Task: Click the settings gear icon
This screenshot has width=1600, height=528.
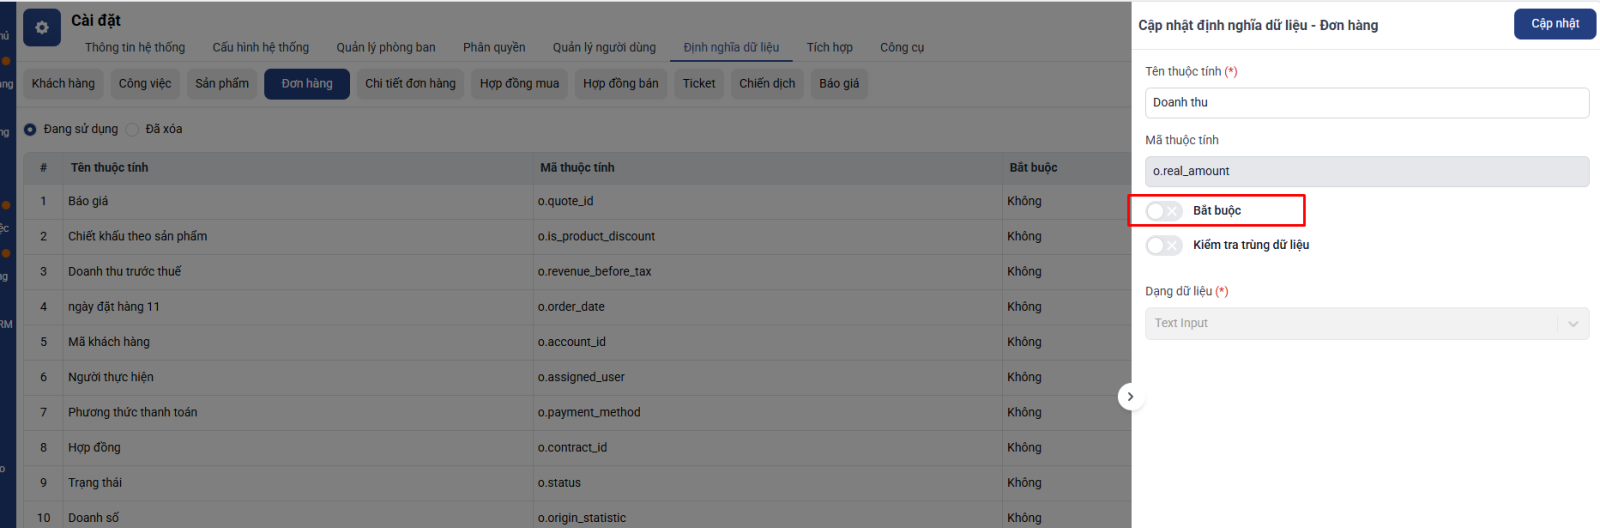Action: [x=42, y=28]
